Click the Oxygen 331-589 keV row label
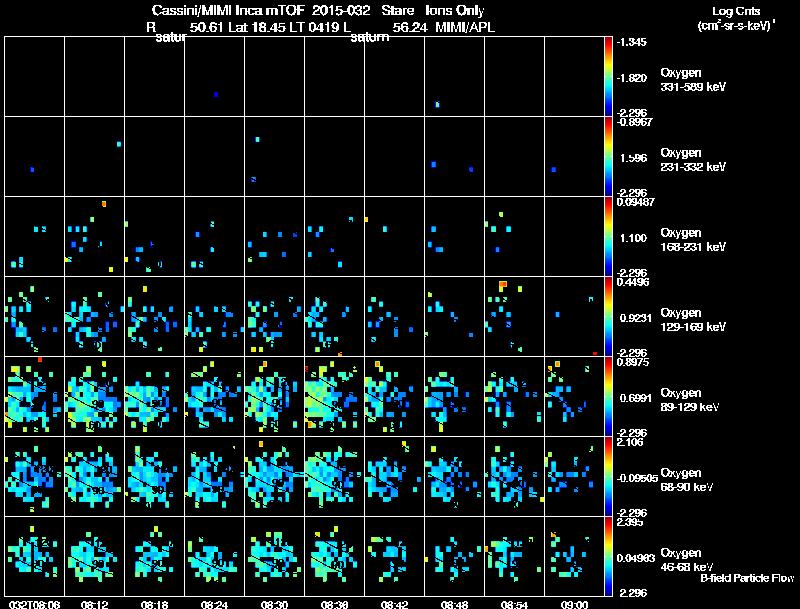Viewport: 800px width, 609px height. [x=693, y=80]
